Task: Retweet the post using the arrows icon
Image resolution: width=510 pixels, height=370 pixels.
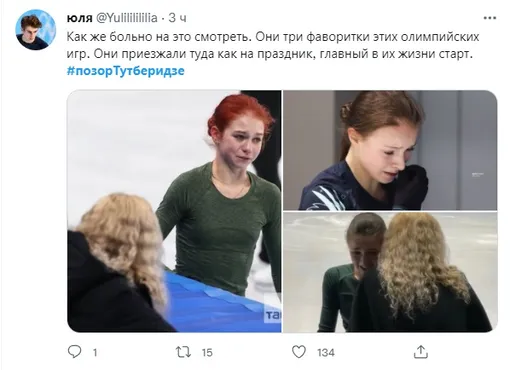Action: click(x=183, y=352)
